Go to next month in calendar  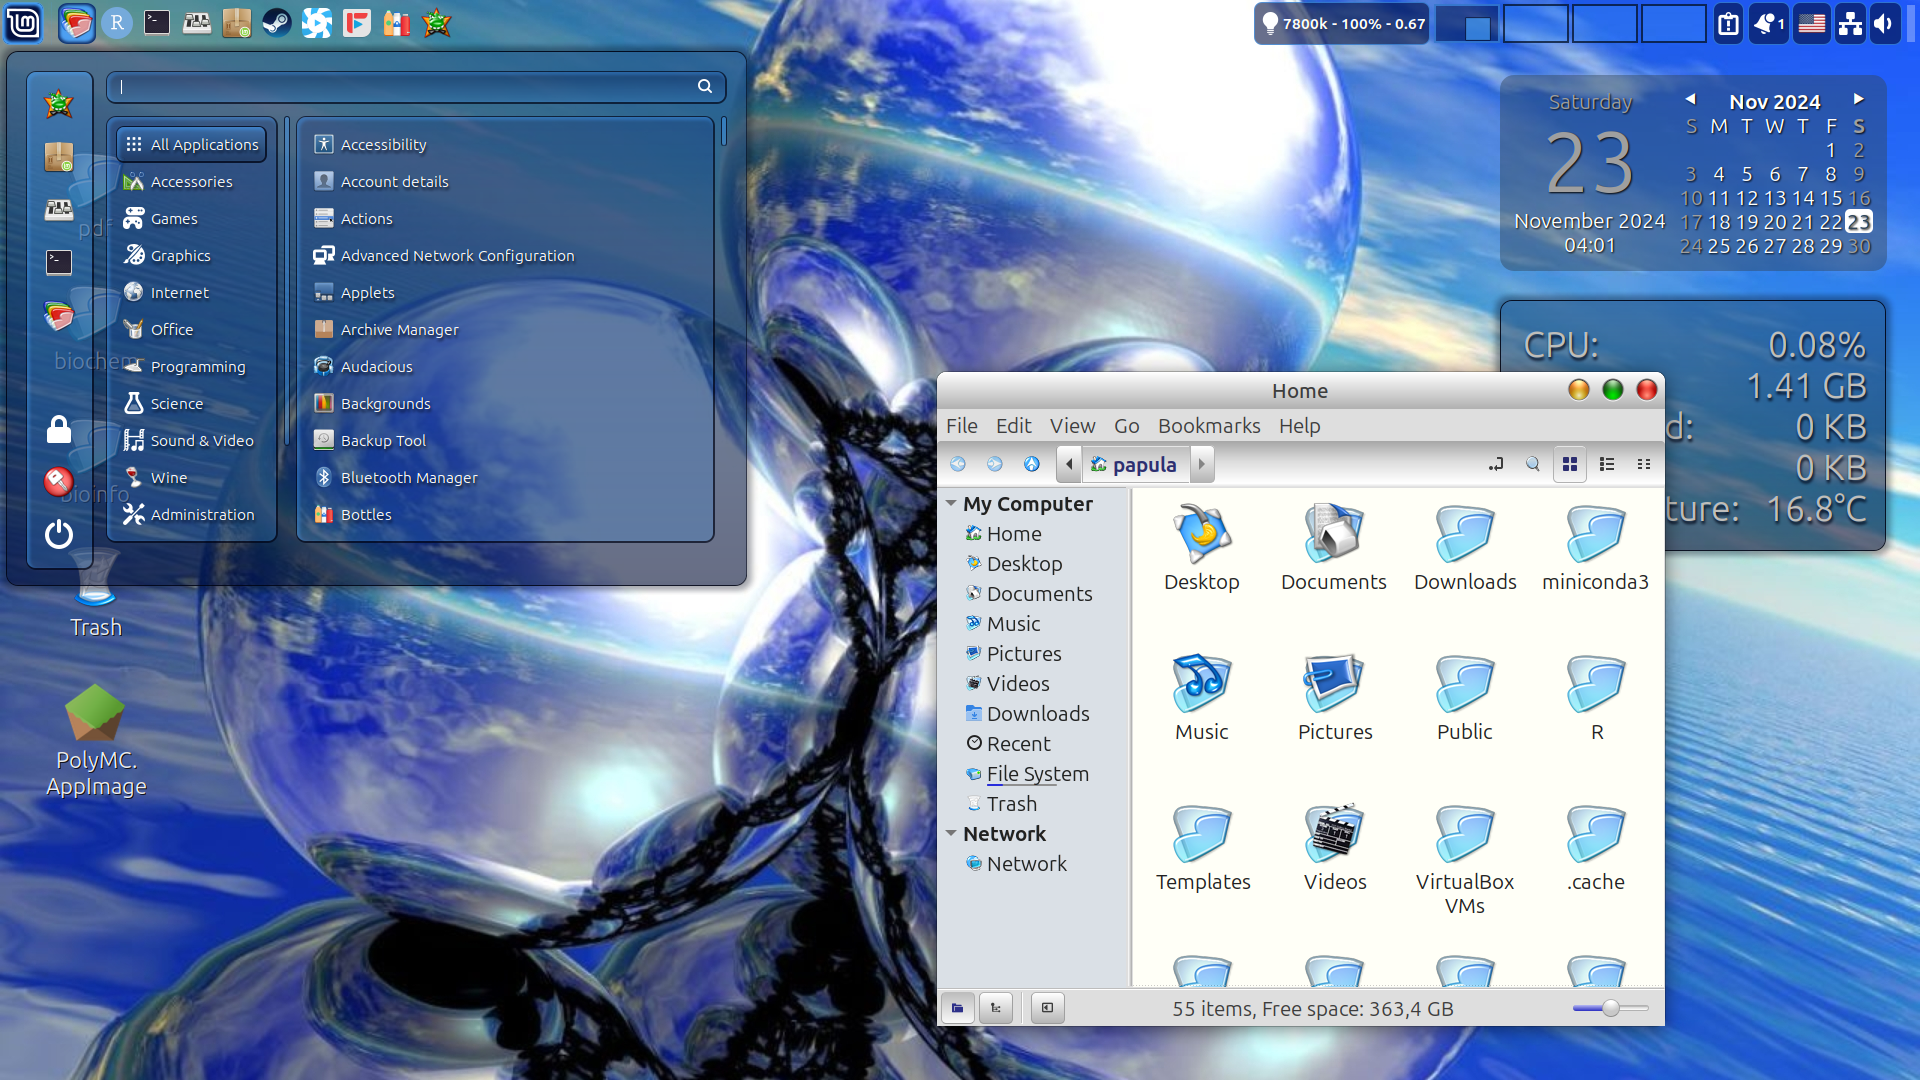1858,99
